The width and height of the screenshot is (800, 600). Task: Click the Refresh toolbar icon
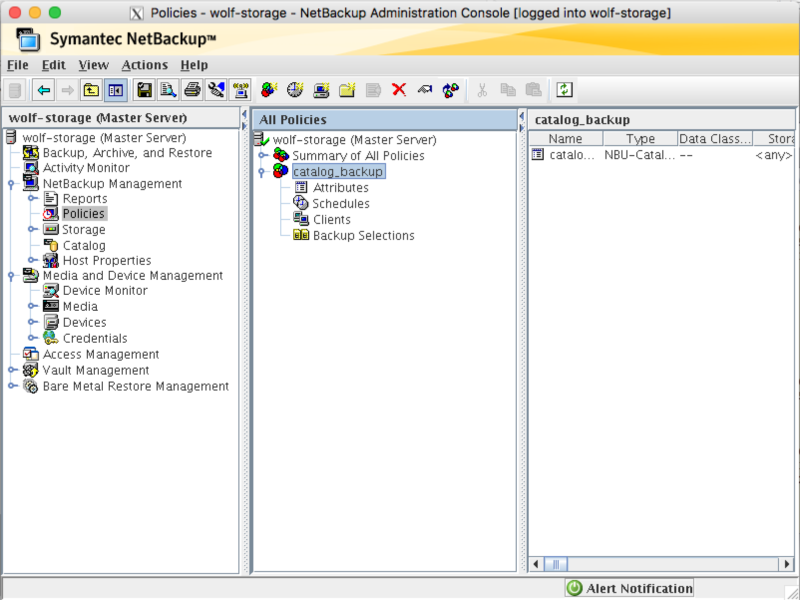tap(563, 90)
